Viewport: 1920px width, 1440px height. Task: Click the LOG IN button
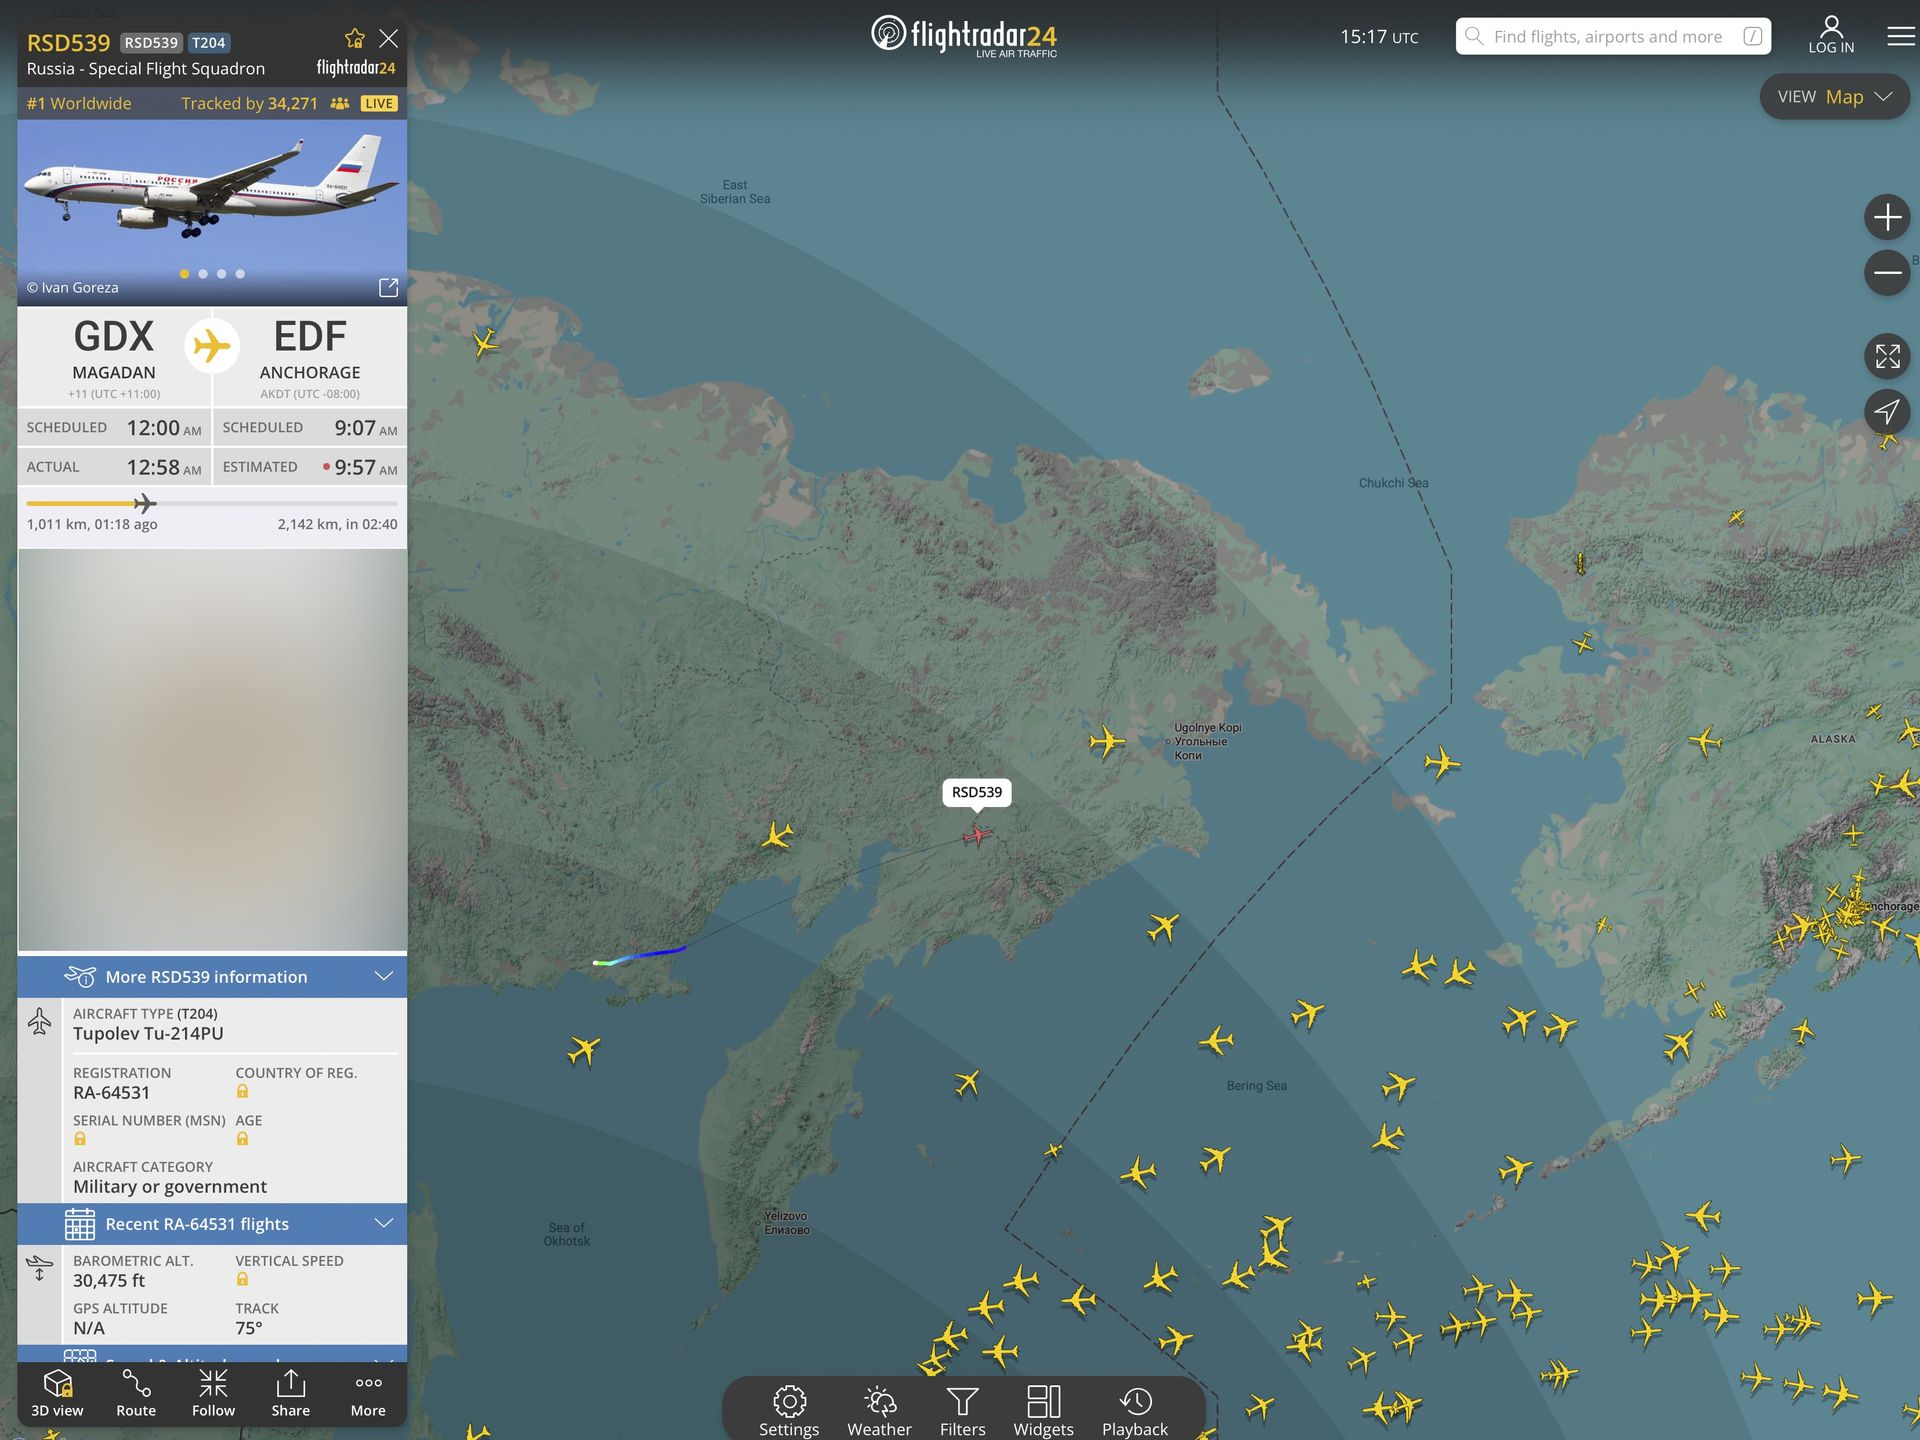click(1830, 33)
